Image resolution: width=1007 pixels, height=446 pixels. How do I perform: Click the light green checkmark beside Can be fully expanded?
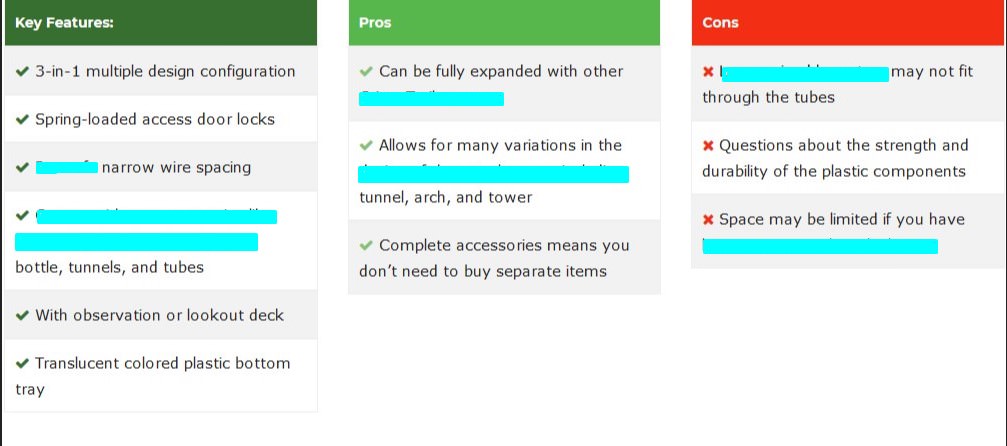[366, 71]
